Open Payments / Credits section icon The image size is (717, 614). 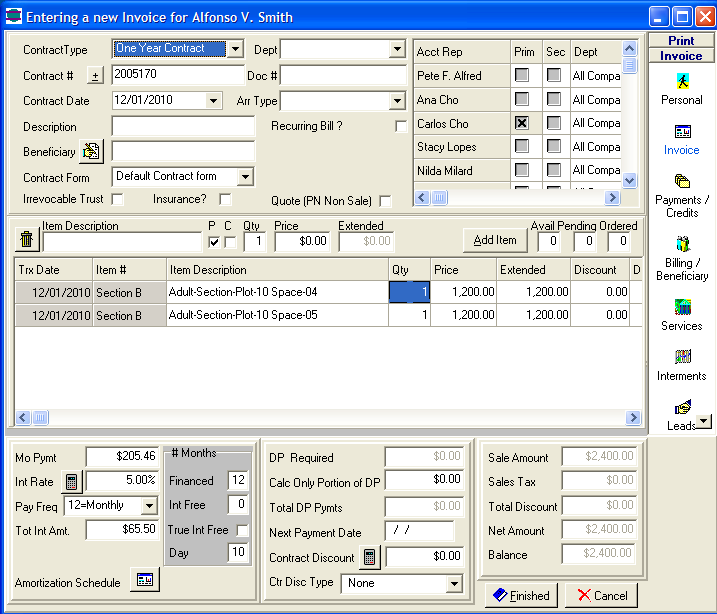pos(682,182)
